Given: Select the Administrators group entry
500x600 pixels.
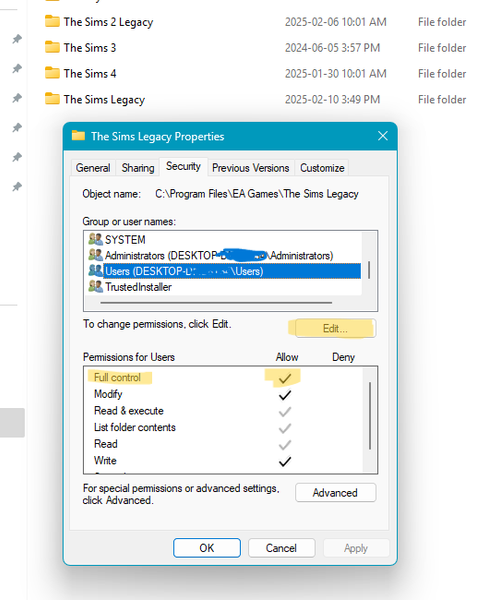Looking at the screenshot, I should tap(219, 255).
